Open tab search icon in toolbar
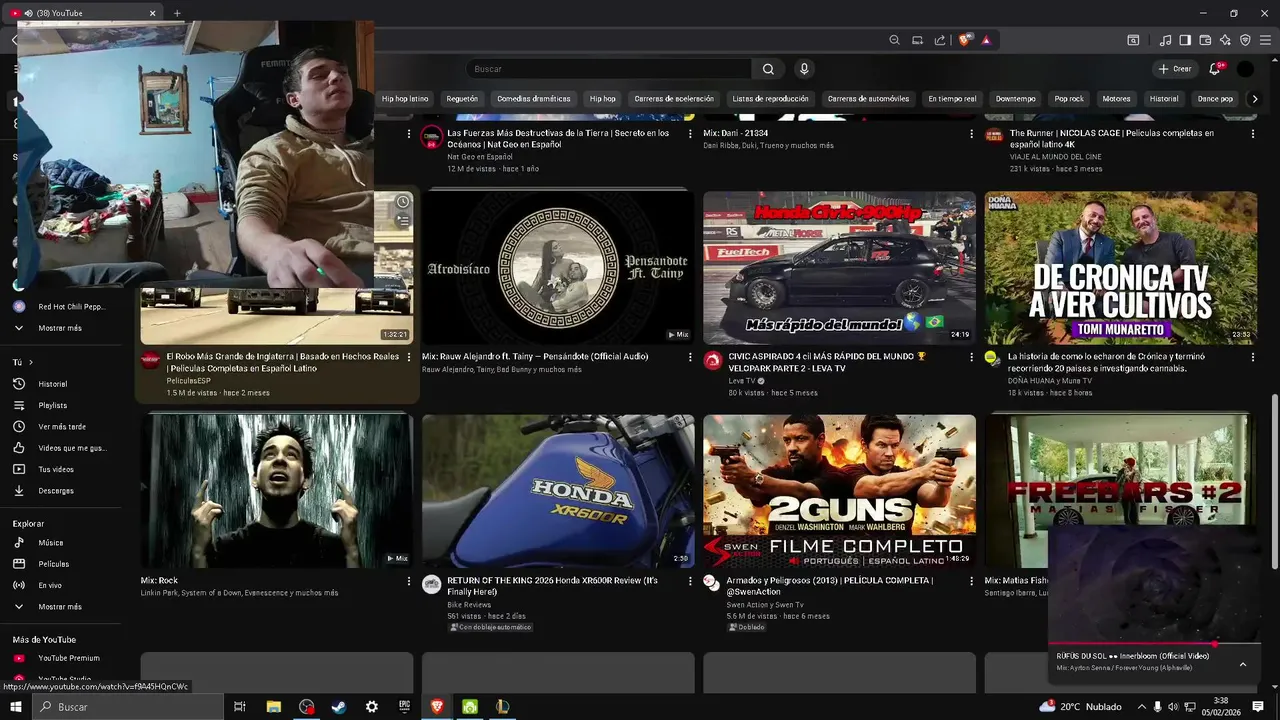This screenshot has height=720, width=1280. click(x=1133, y=40)
